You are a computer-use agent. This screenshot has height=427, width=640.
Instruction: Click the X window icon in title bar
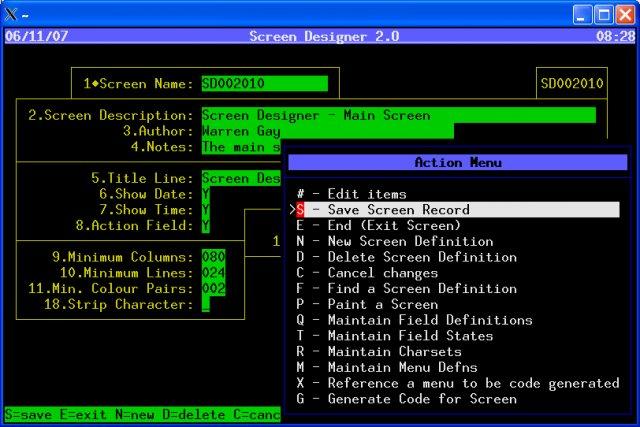pyautogui.click(x=11, y=14)
